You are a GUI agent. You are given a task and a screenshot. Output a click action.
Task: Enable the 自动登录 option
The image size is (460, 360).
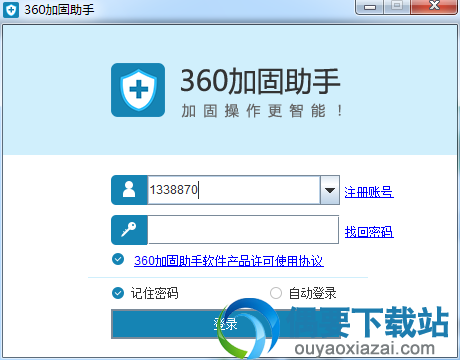coord(276,293)
